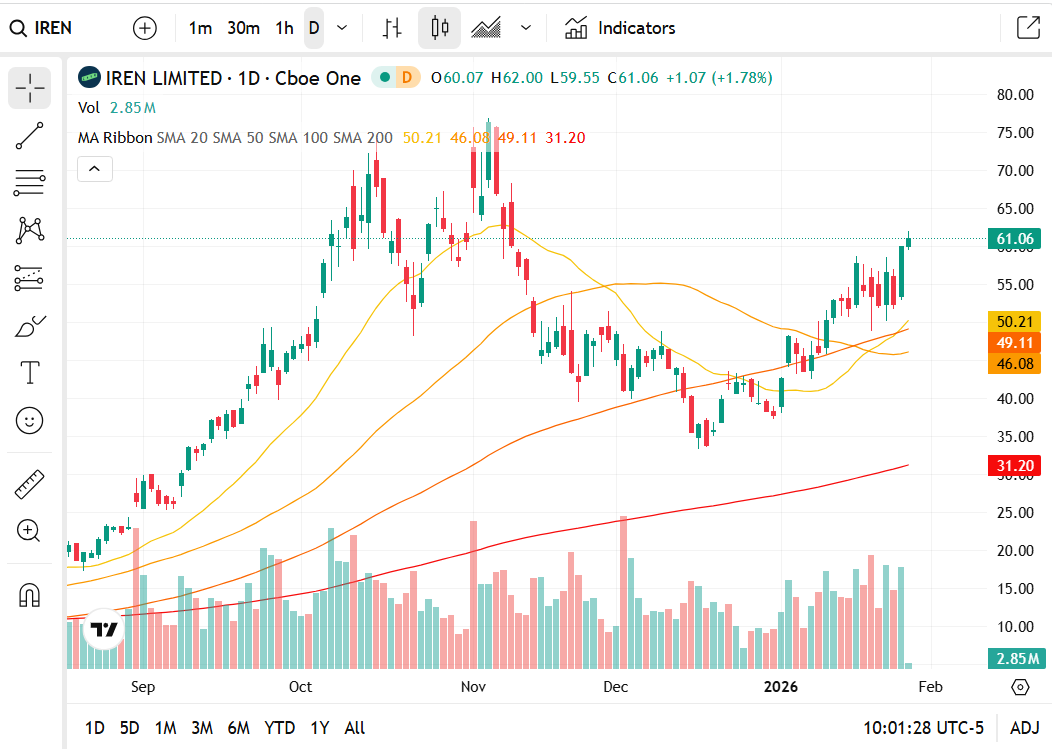Viewport: 1055px width, 749px height.
Task: Select the trend line drawing tool
Action: (30, 135)
